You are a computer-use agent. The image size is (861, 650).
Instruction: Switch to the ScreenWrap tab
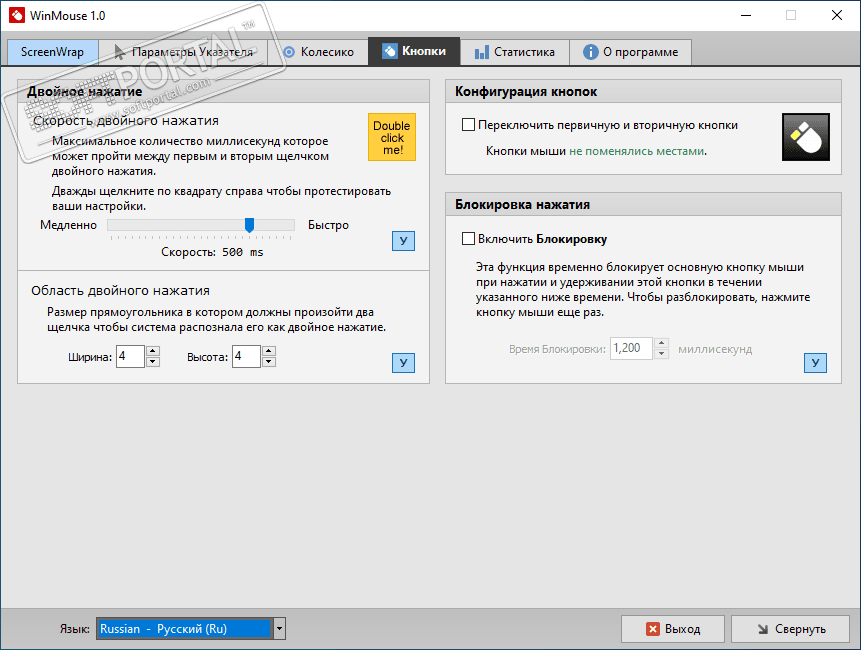53,52
